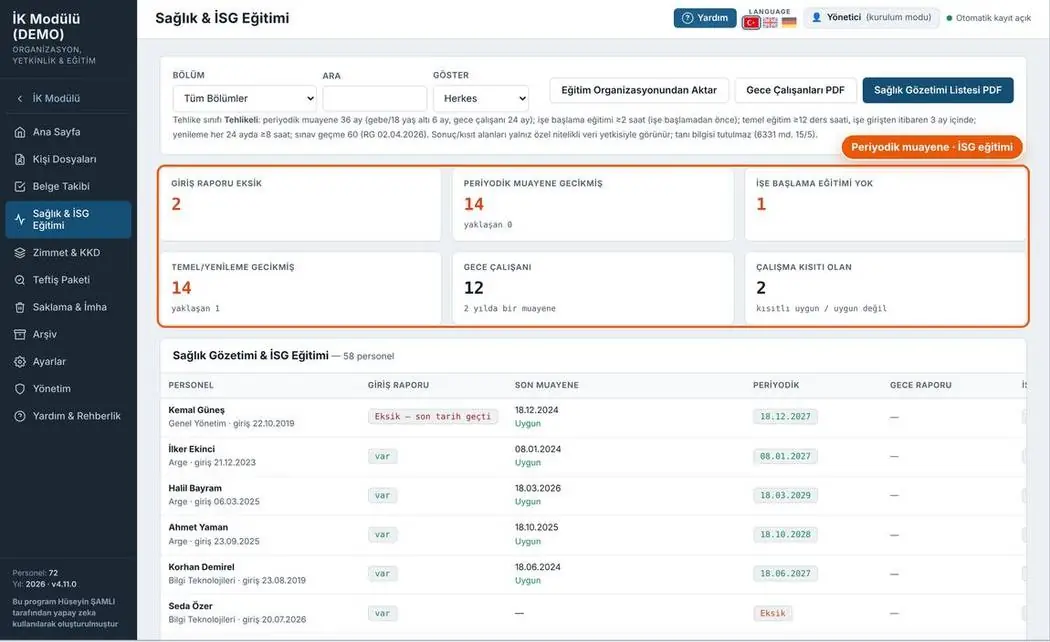Viewport: 1050px width, 642px height.
Task: Open the Göster dropdown showing Herkes
Action: (481, 98)
